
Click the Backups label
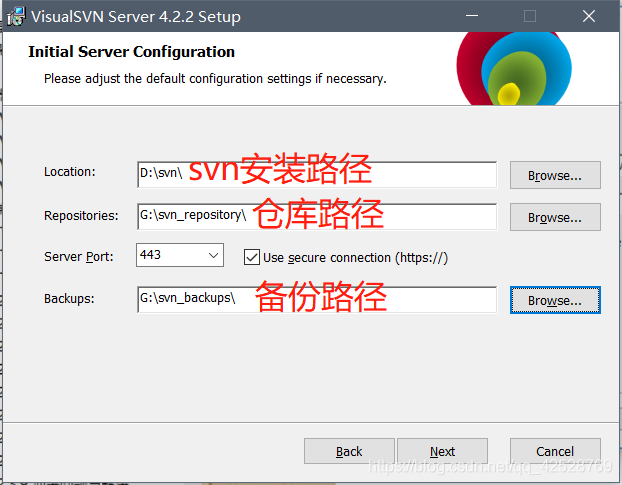pos(69,298)
